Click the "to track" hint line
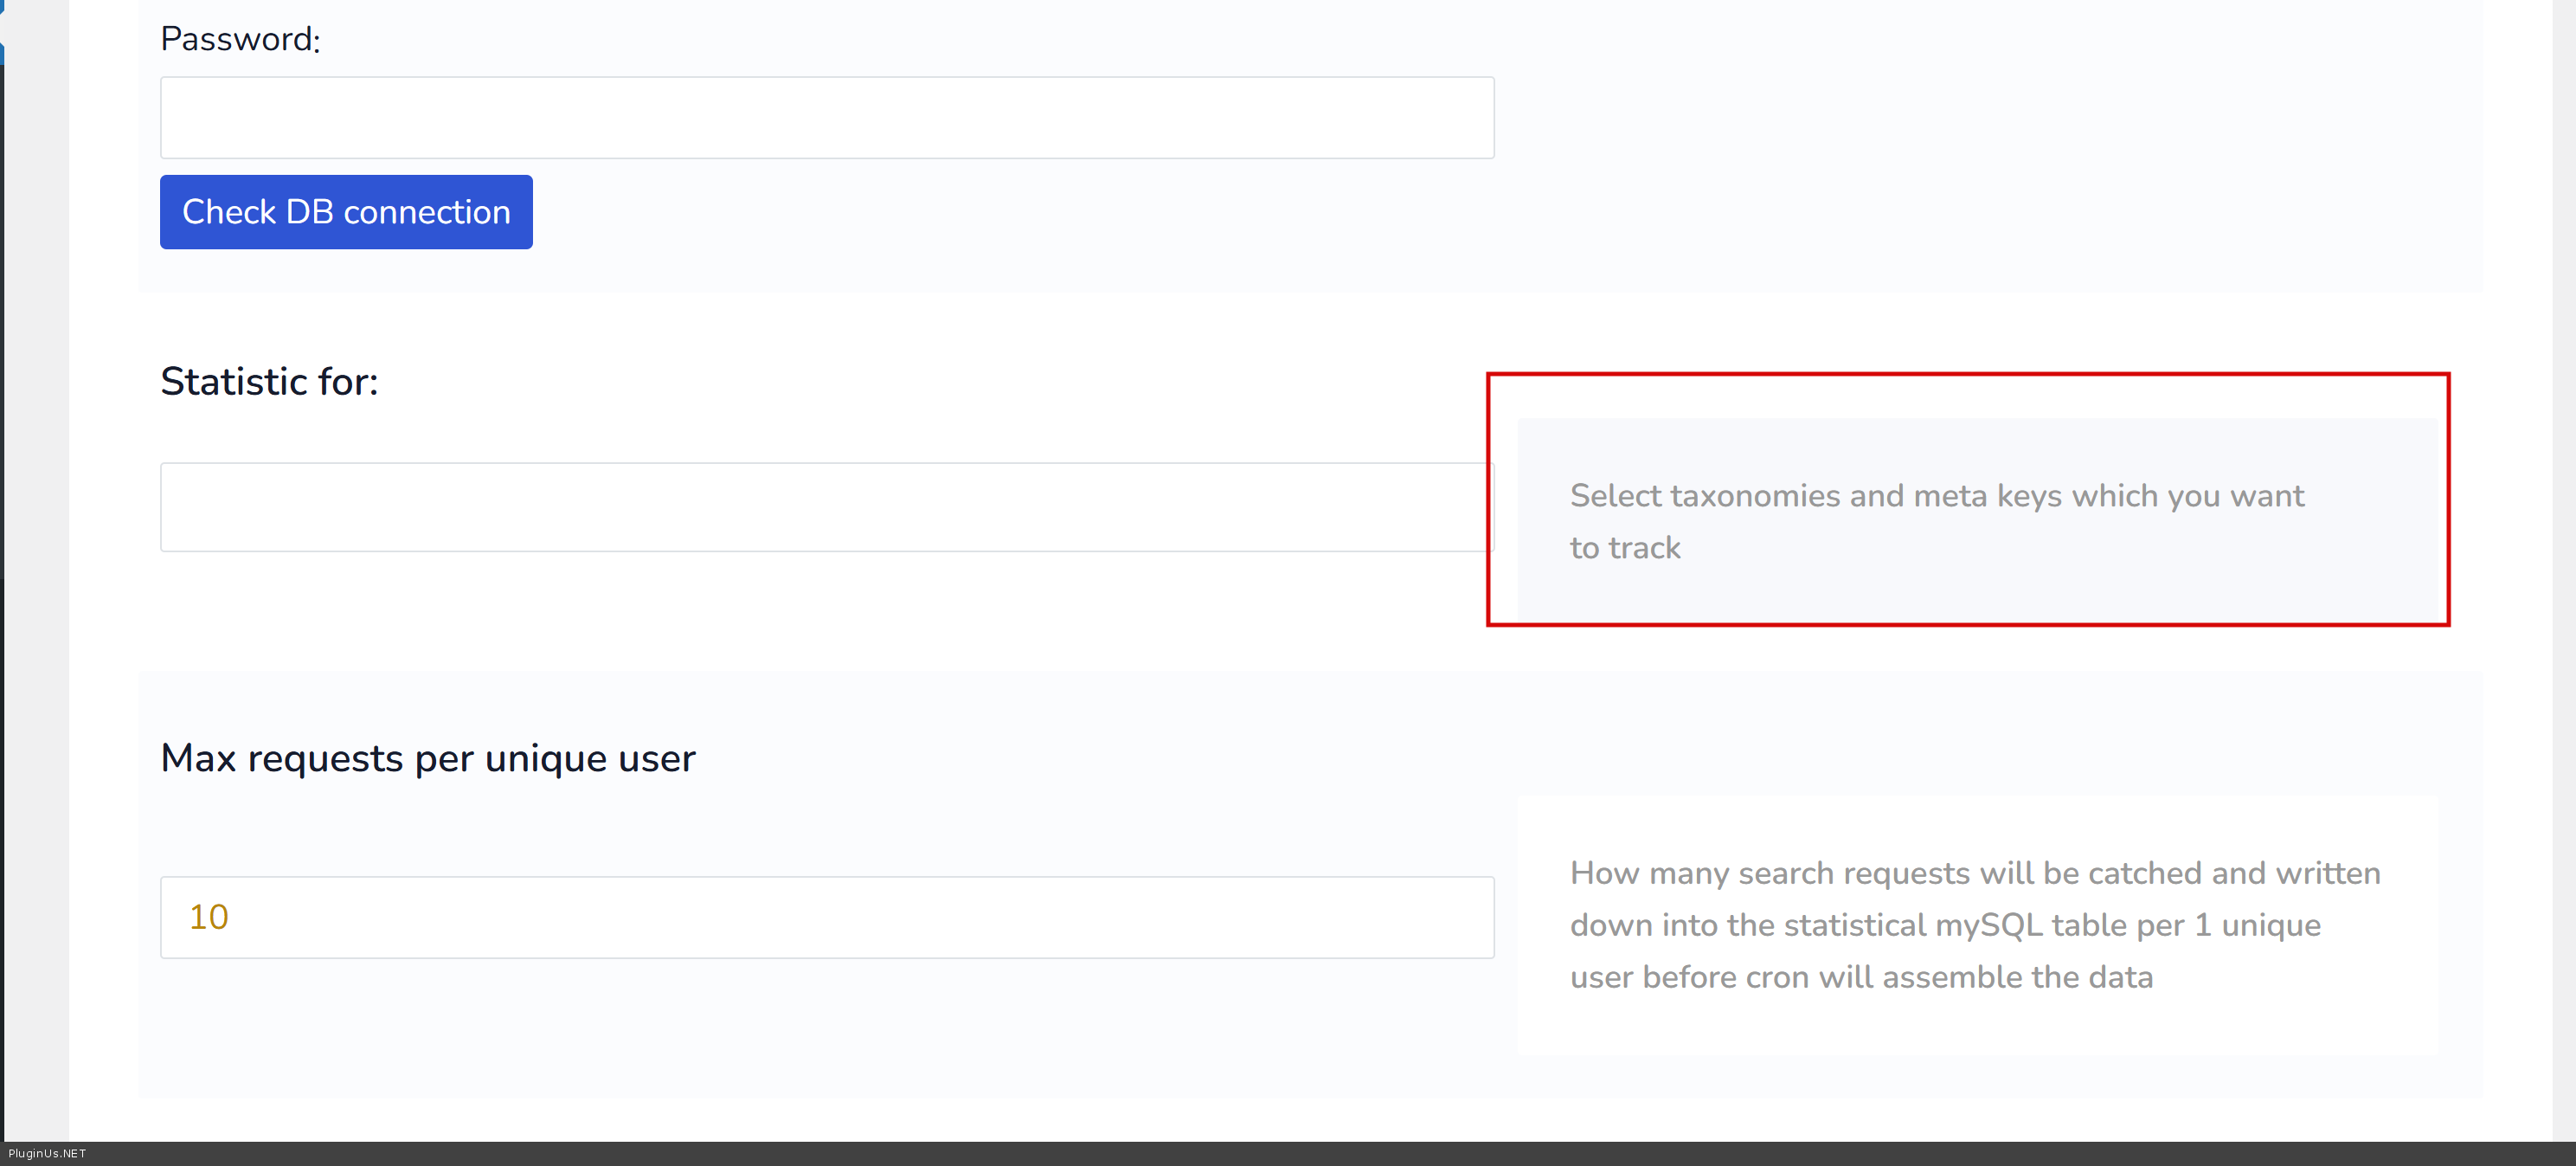 (x=1624, y=548)
